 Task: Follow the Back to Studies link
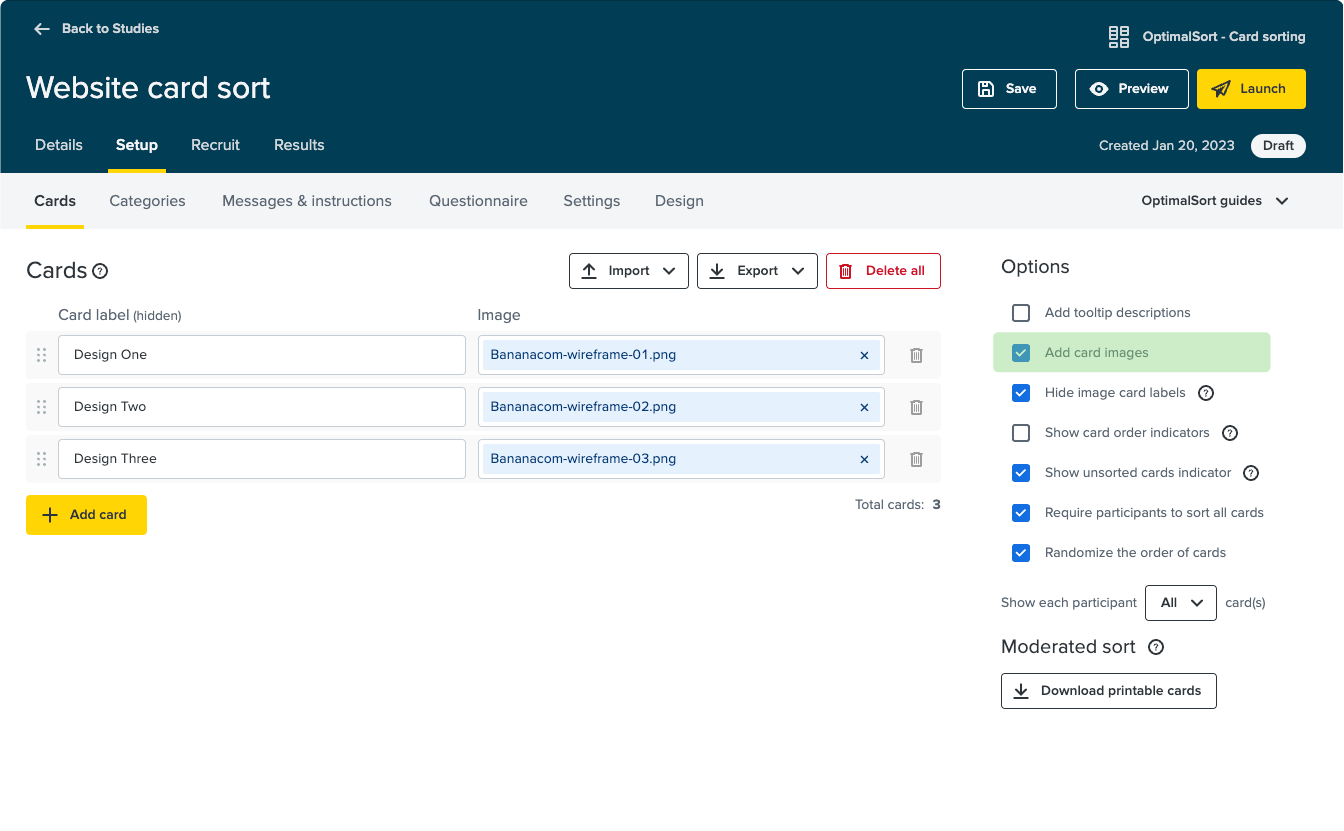[110, 29]
